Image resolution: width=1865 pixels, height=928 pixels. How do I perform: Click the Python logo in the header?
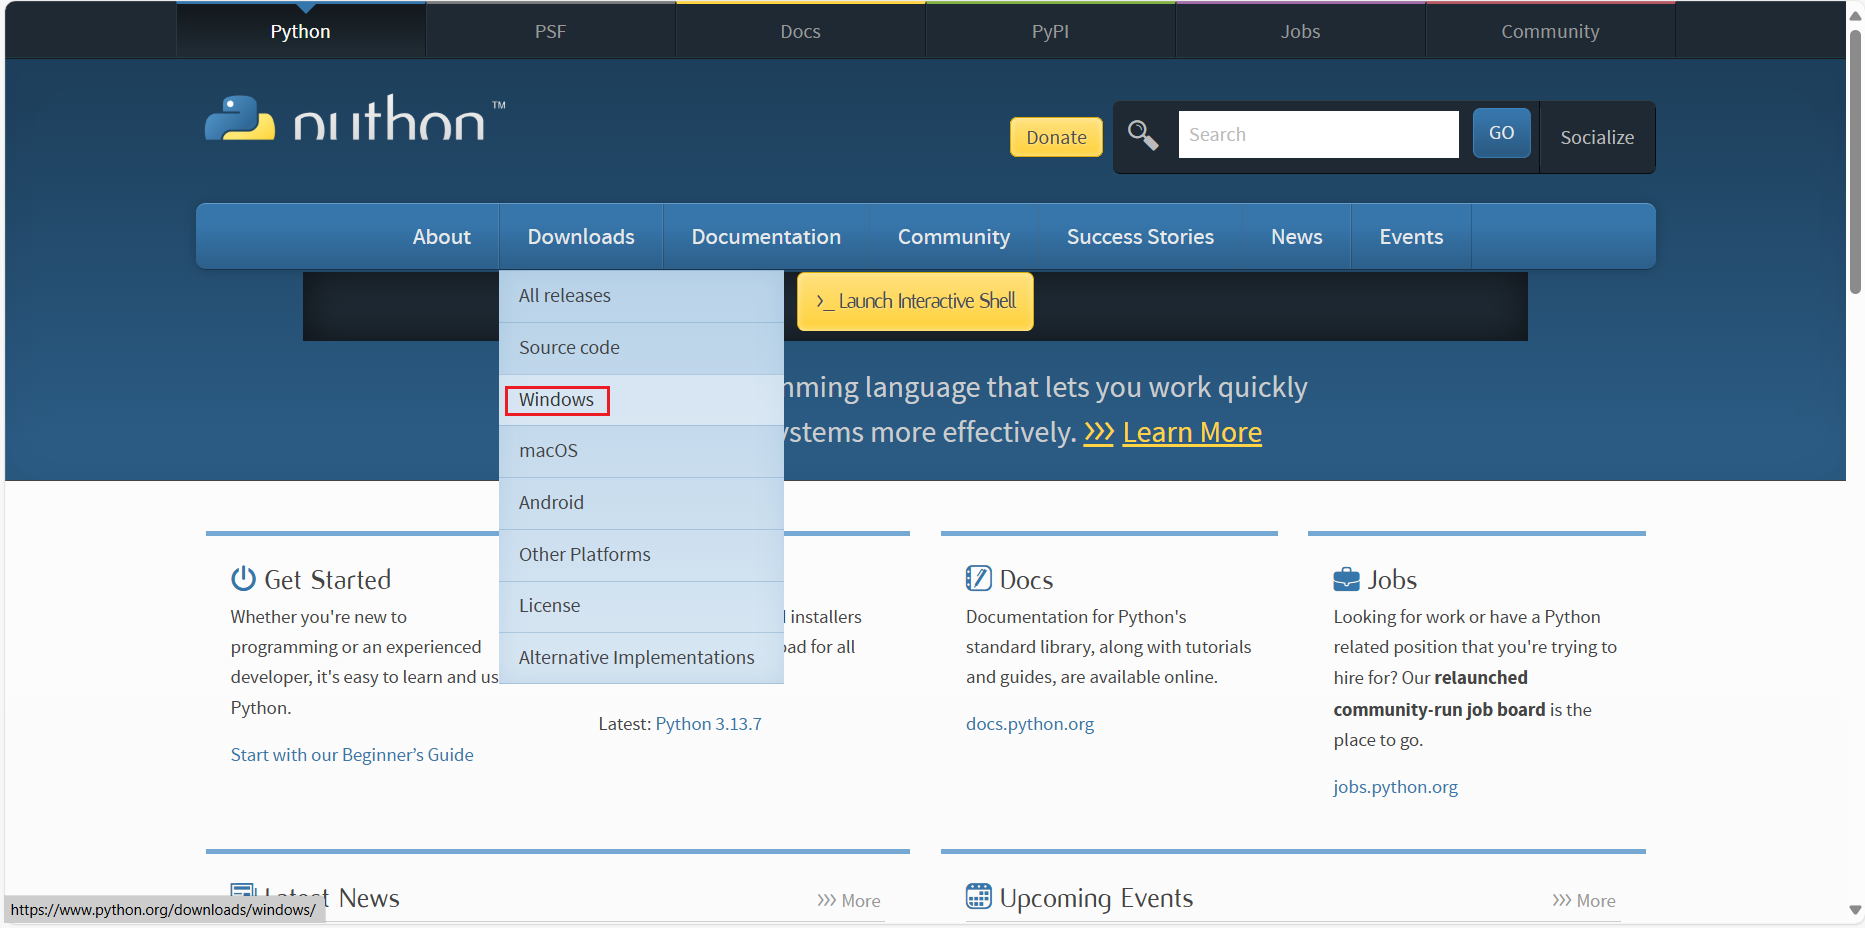coord(354,119)
